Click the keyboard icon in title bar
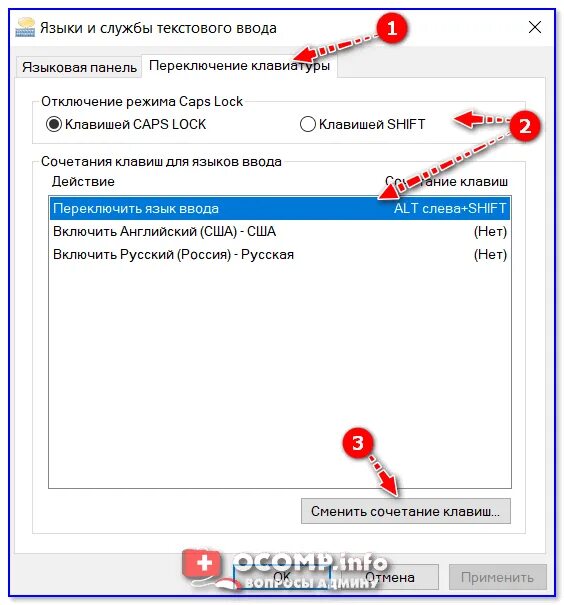 pyautogui.click(x=25, y=27)
